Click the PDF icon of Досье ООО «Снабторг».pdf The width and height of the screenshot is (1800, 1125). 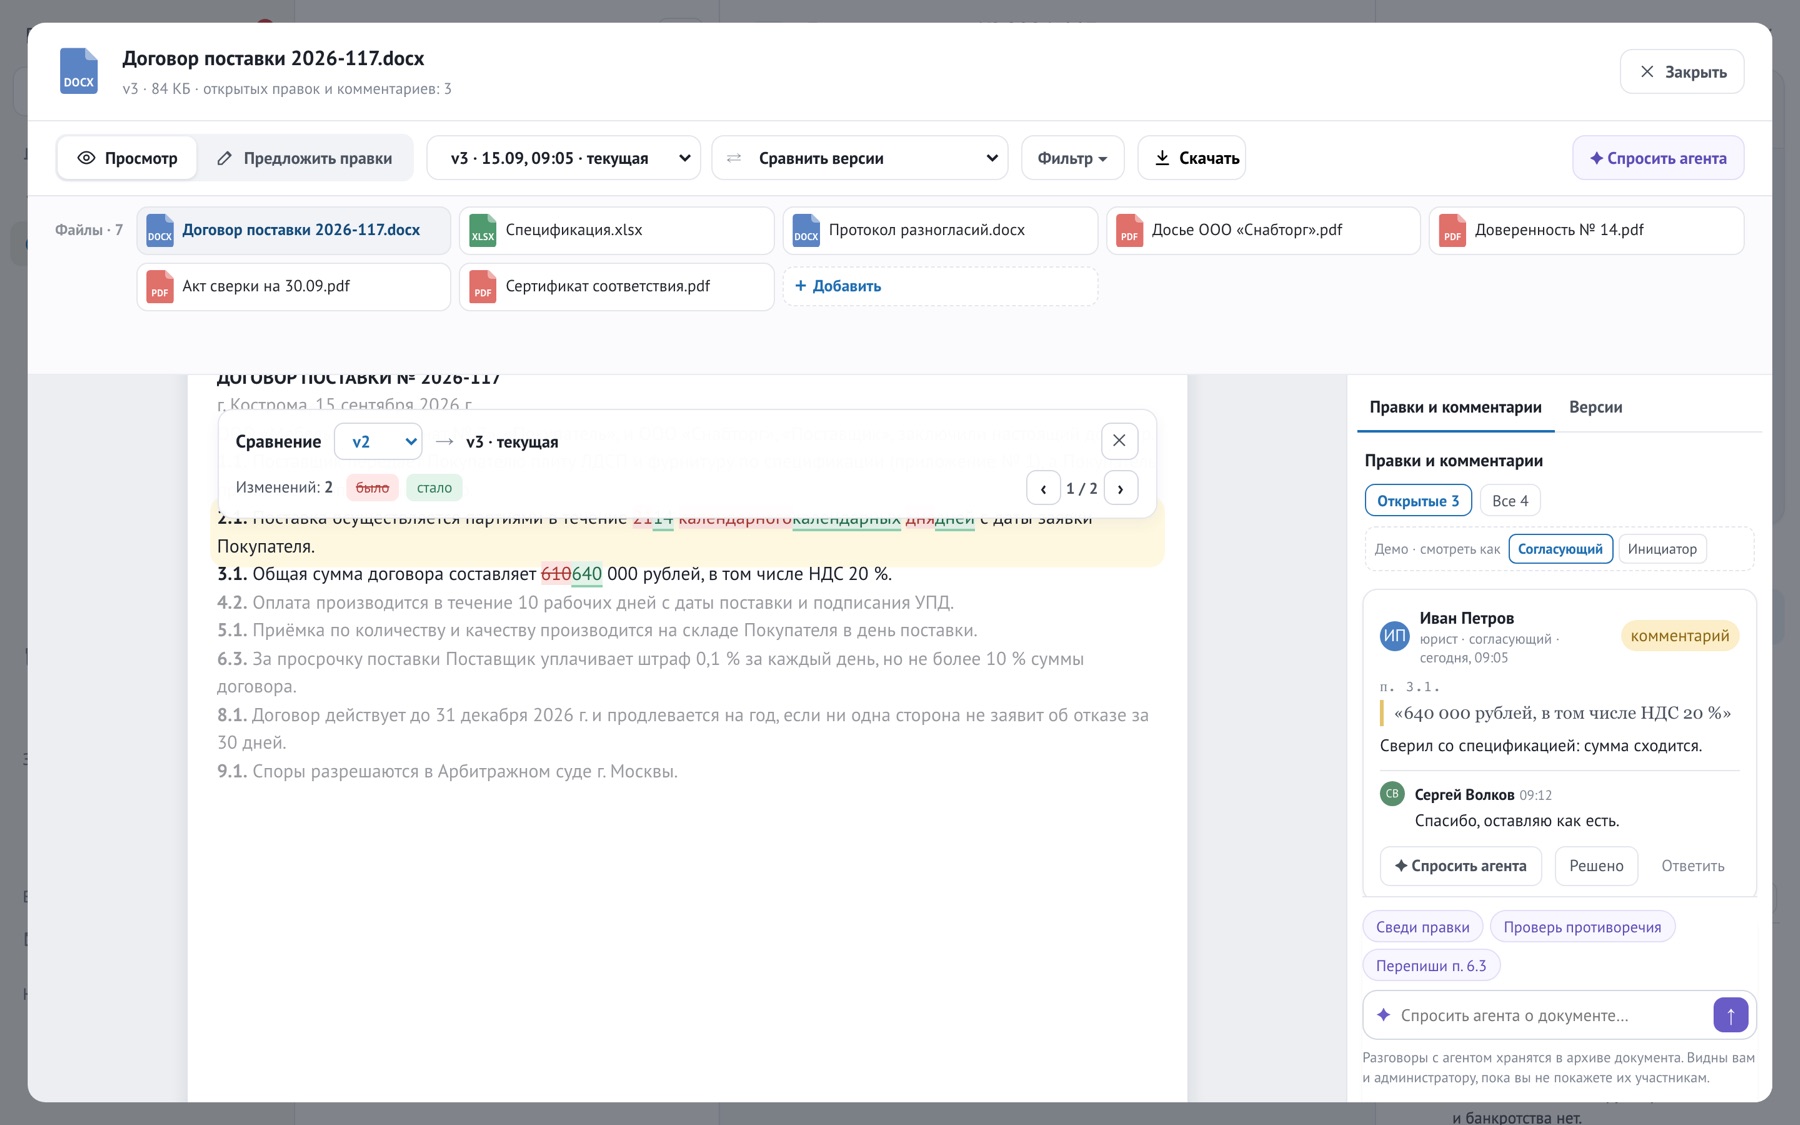[1129, 230]
